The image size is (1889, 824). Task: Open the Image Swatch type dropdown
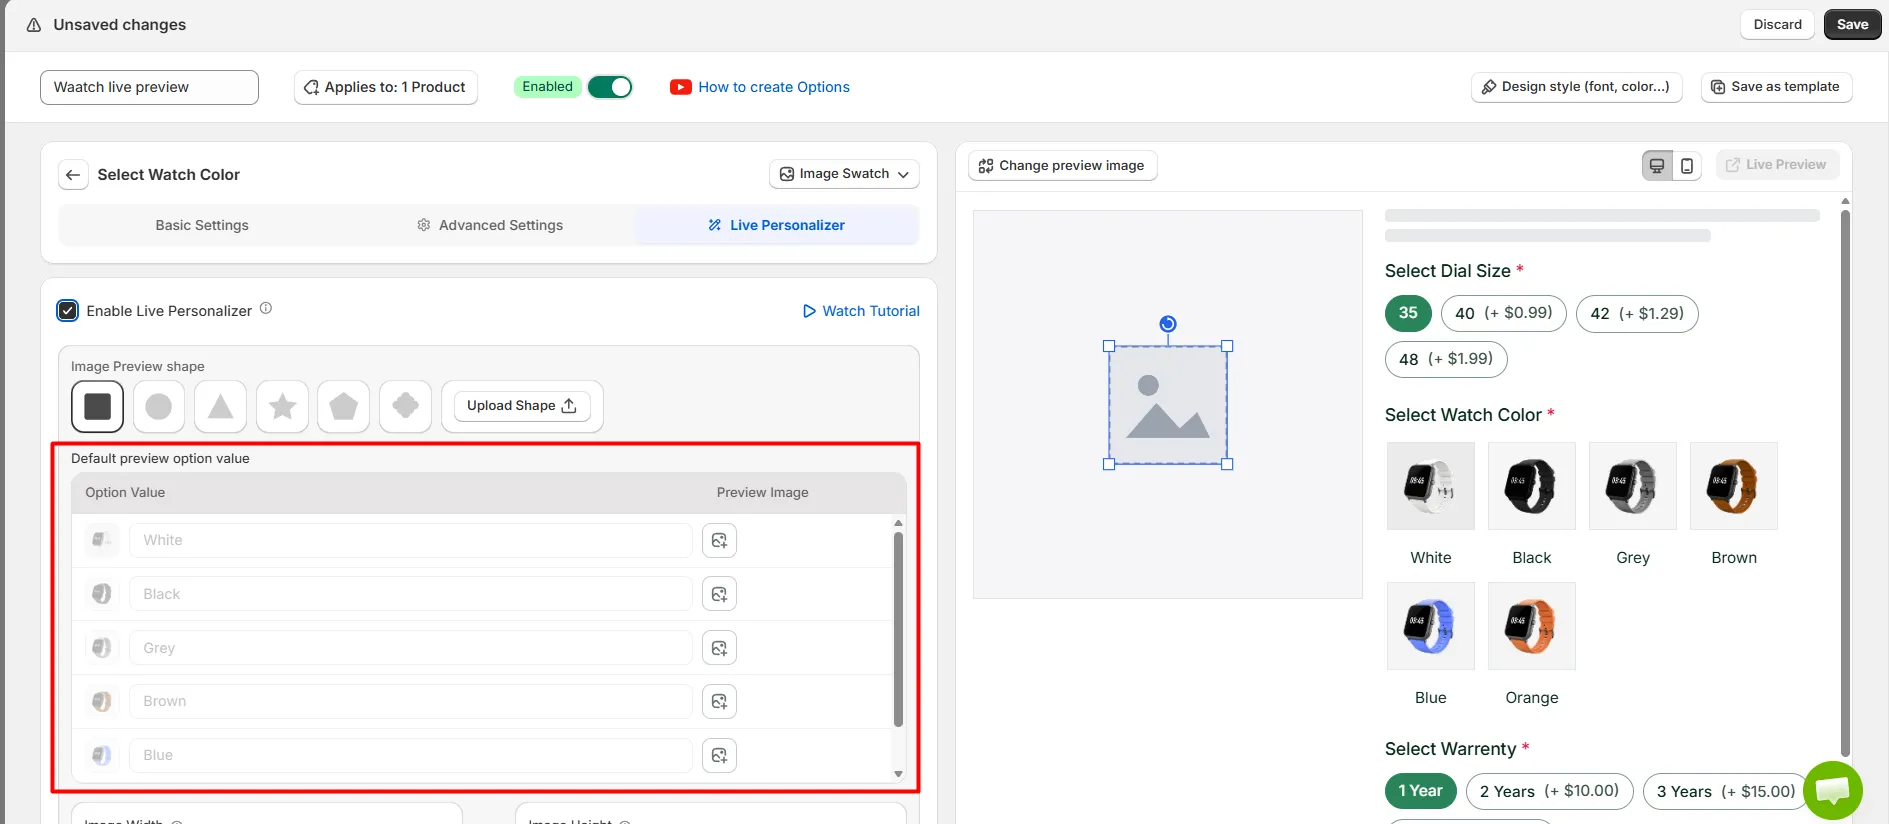click(x=844, y=174)
